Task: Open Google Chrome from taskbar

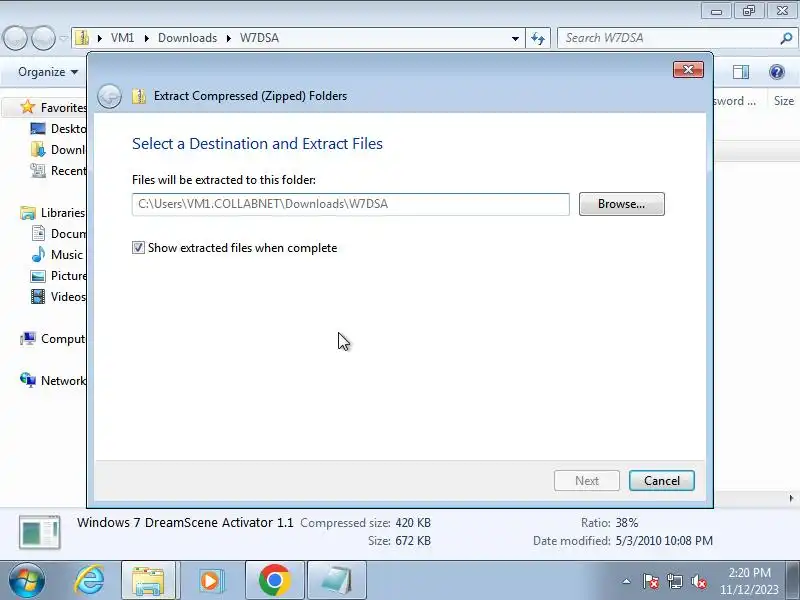Action: (x=274, y=581)
